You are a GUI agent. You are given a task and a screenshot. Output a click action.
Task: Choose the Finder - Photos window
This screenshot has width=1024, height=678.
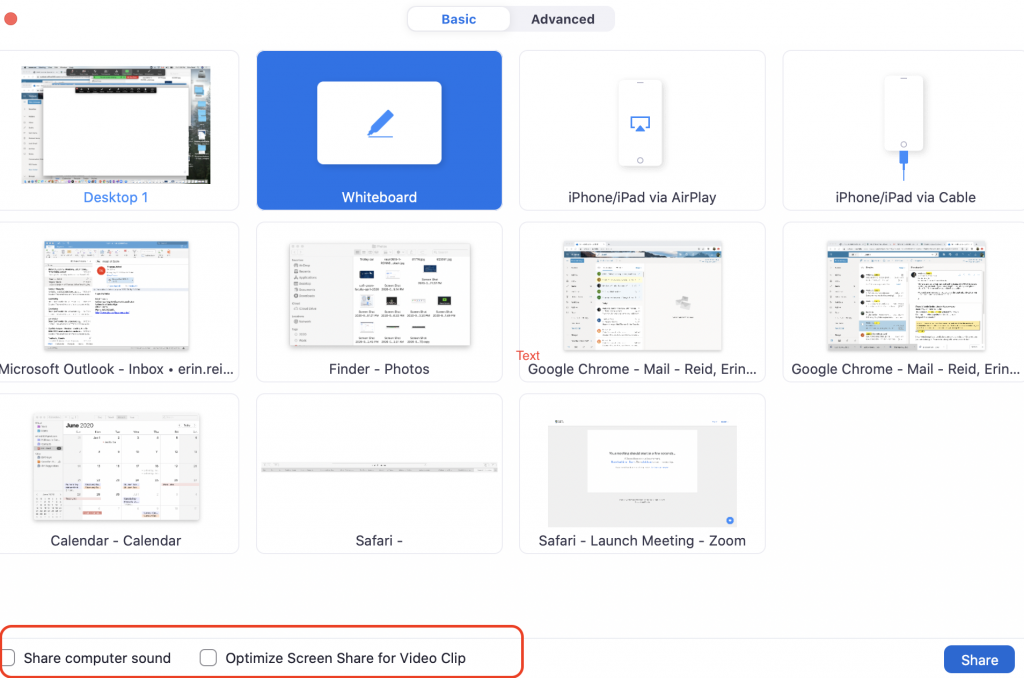379,302
